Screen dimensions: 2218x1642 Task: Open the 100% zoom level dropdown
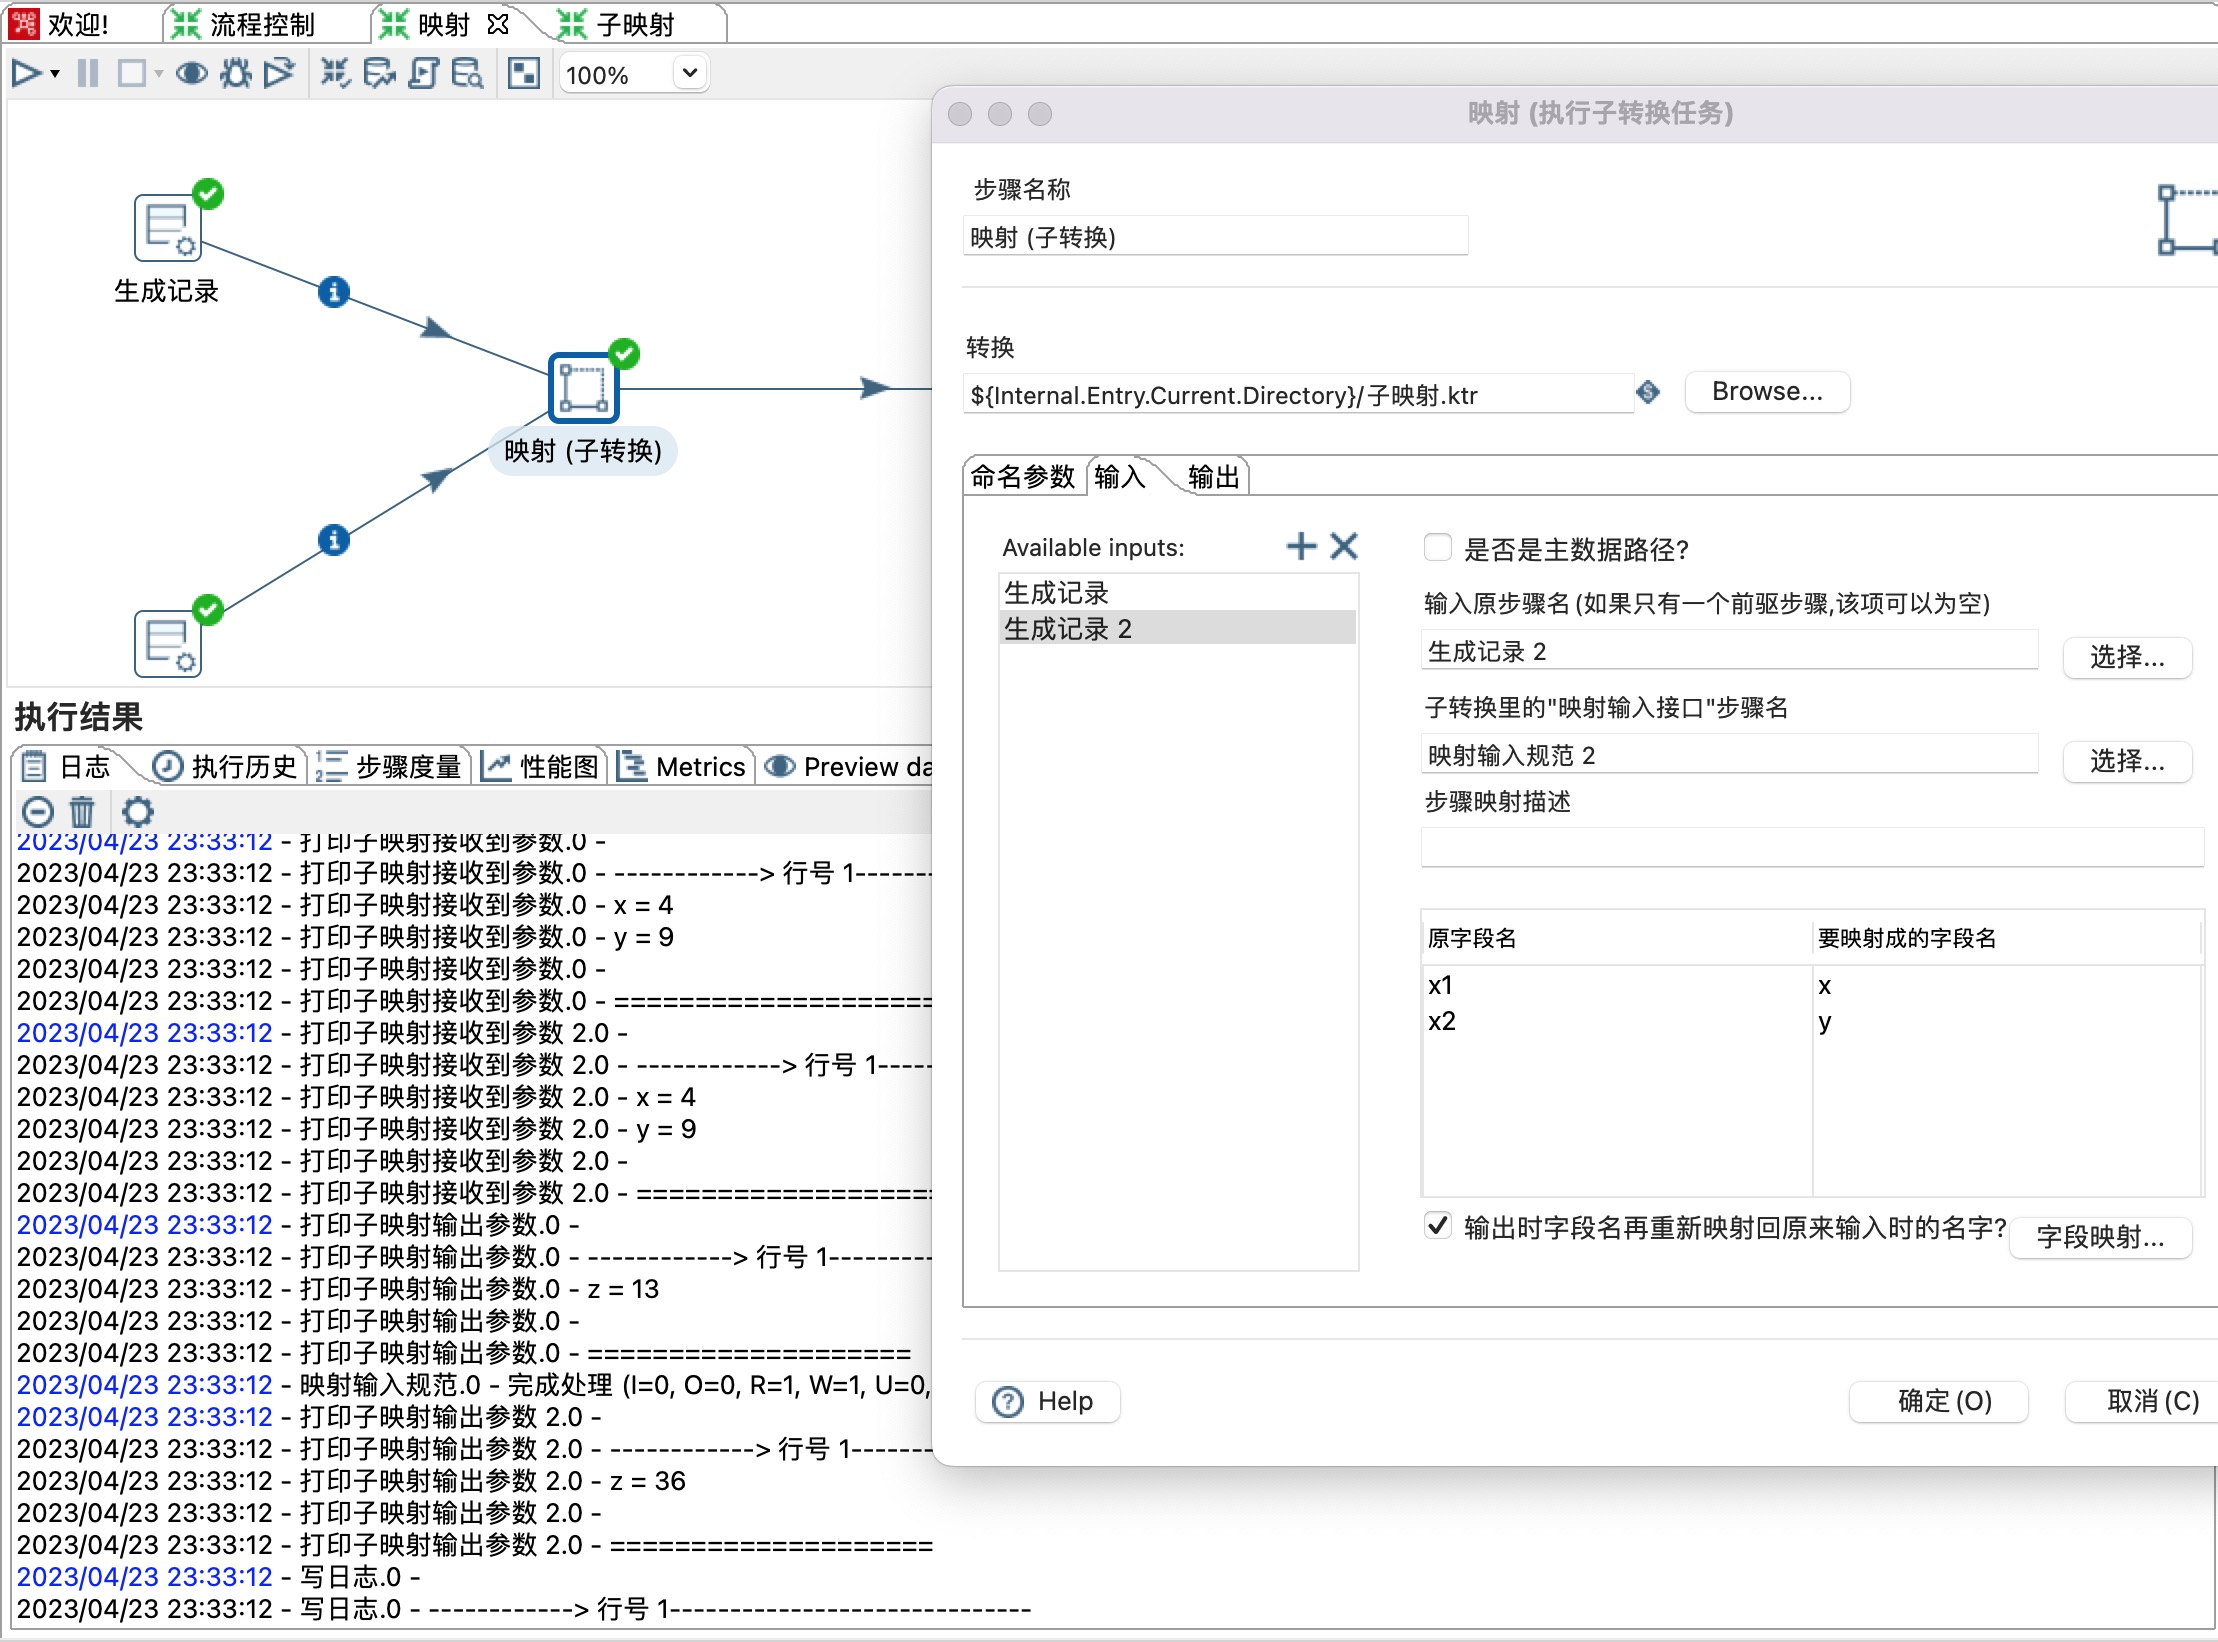coord(689,74)
